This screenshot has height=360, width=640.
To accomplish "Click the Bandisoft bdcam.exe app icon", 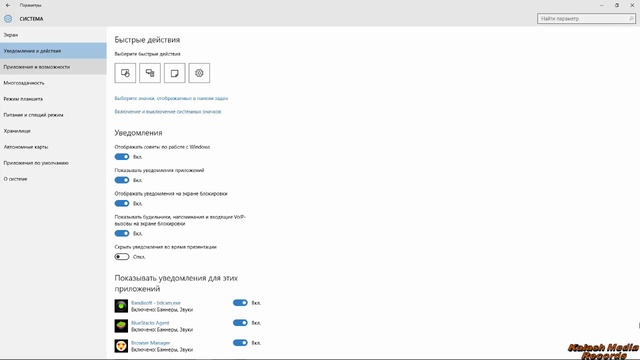I will [121, 306].
